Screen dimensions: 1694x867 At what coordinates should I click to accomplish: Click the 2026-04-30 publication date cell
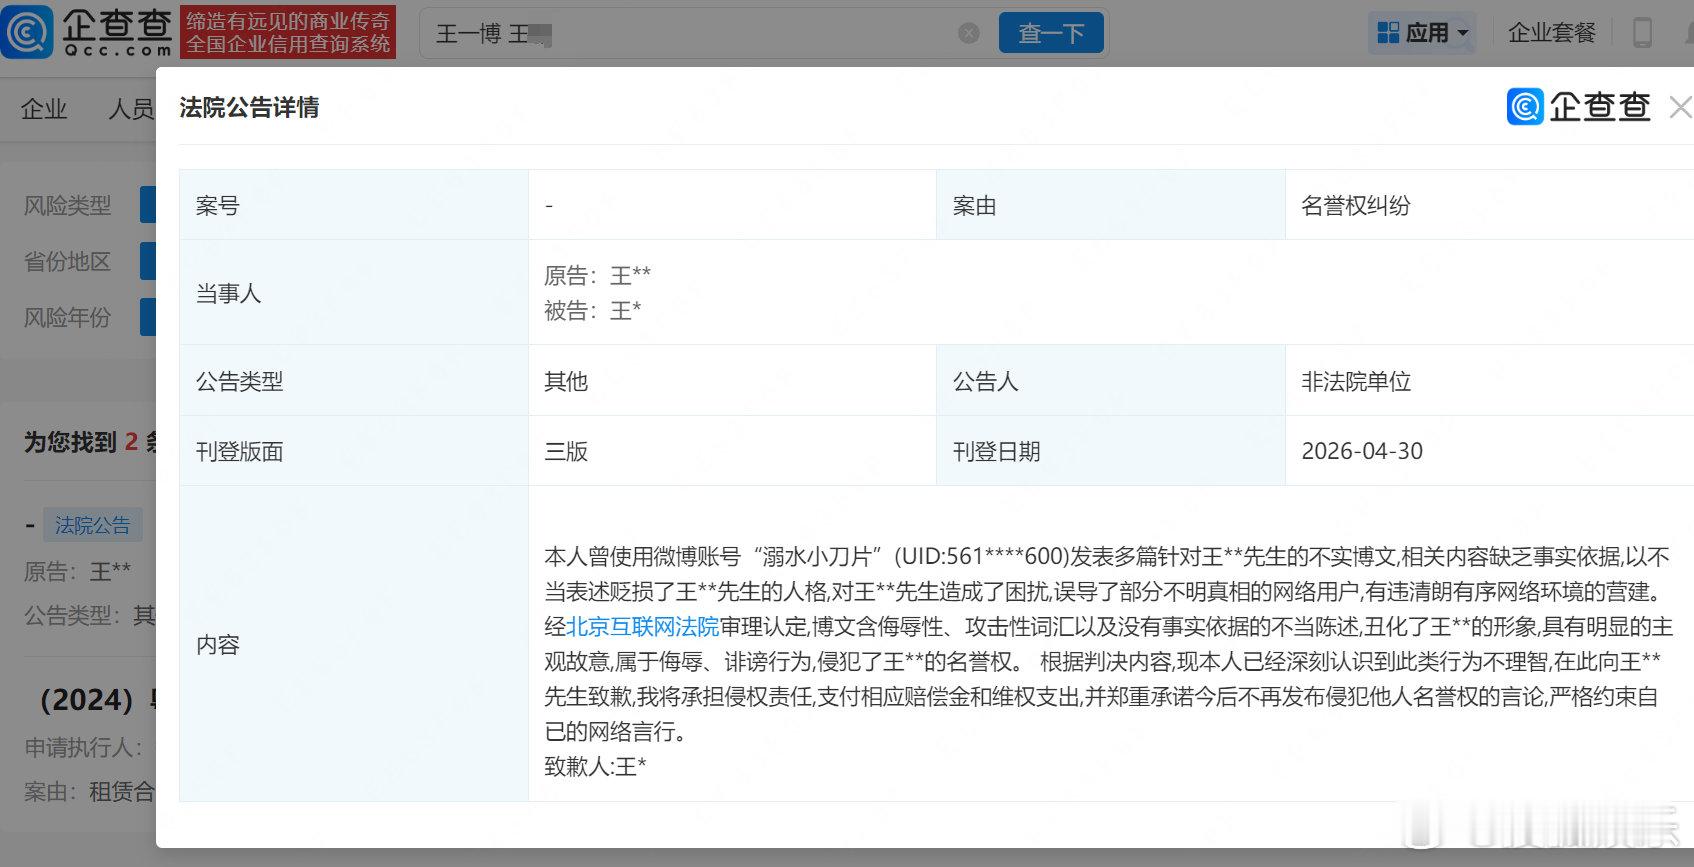tap(1489, 451)
